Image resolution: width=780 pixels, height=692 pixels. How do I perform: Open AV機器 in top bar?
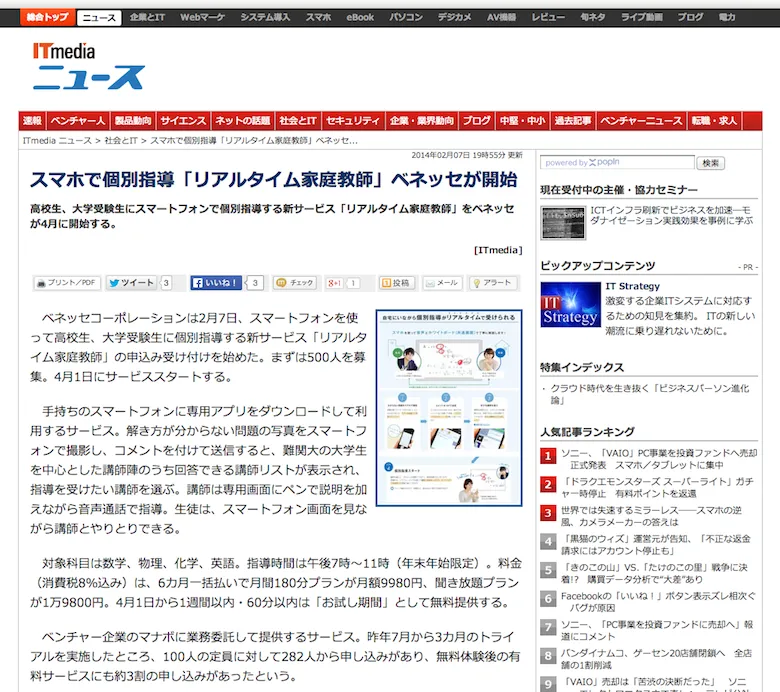point(501,17)
